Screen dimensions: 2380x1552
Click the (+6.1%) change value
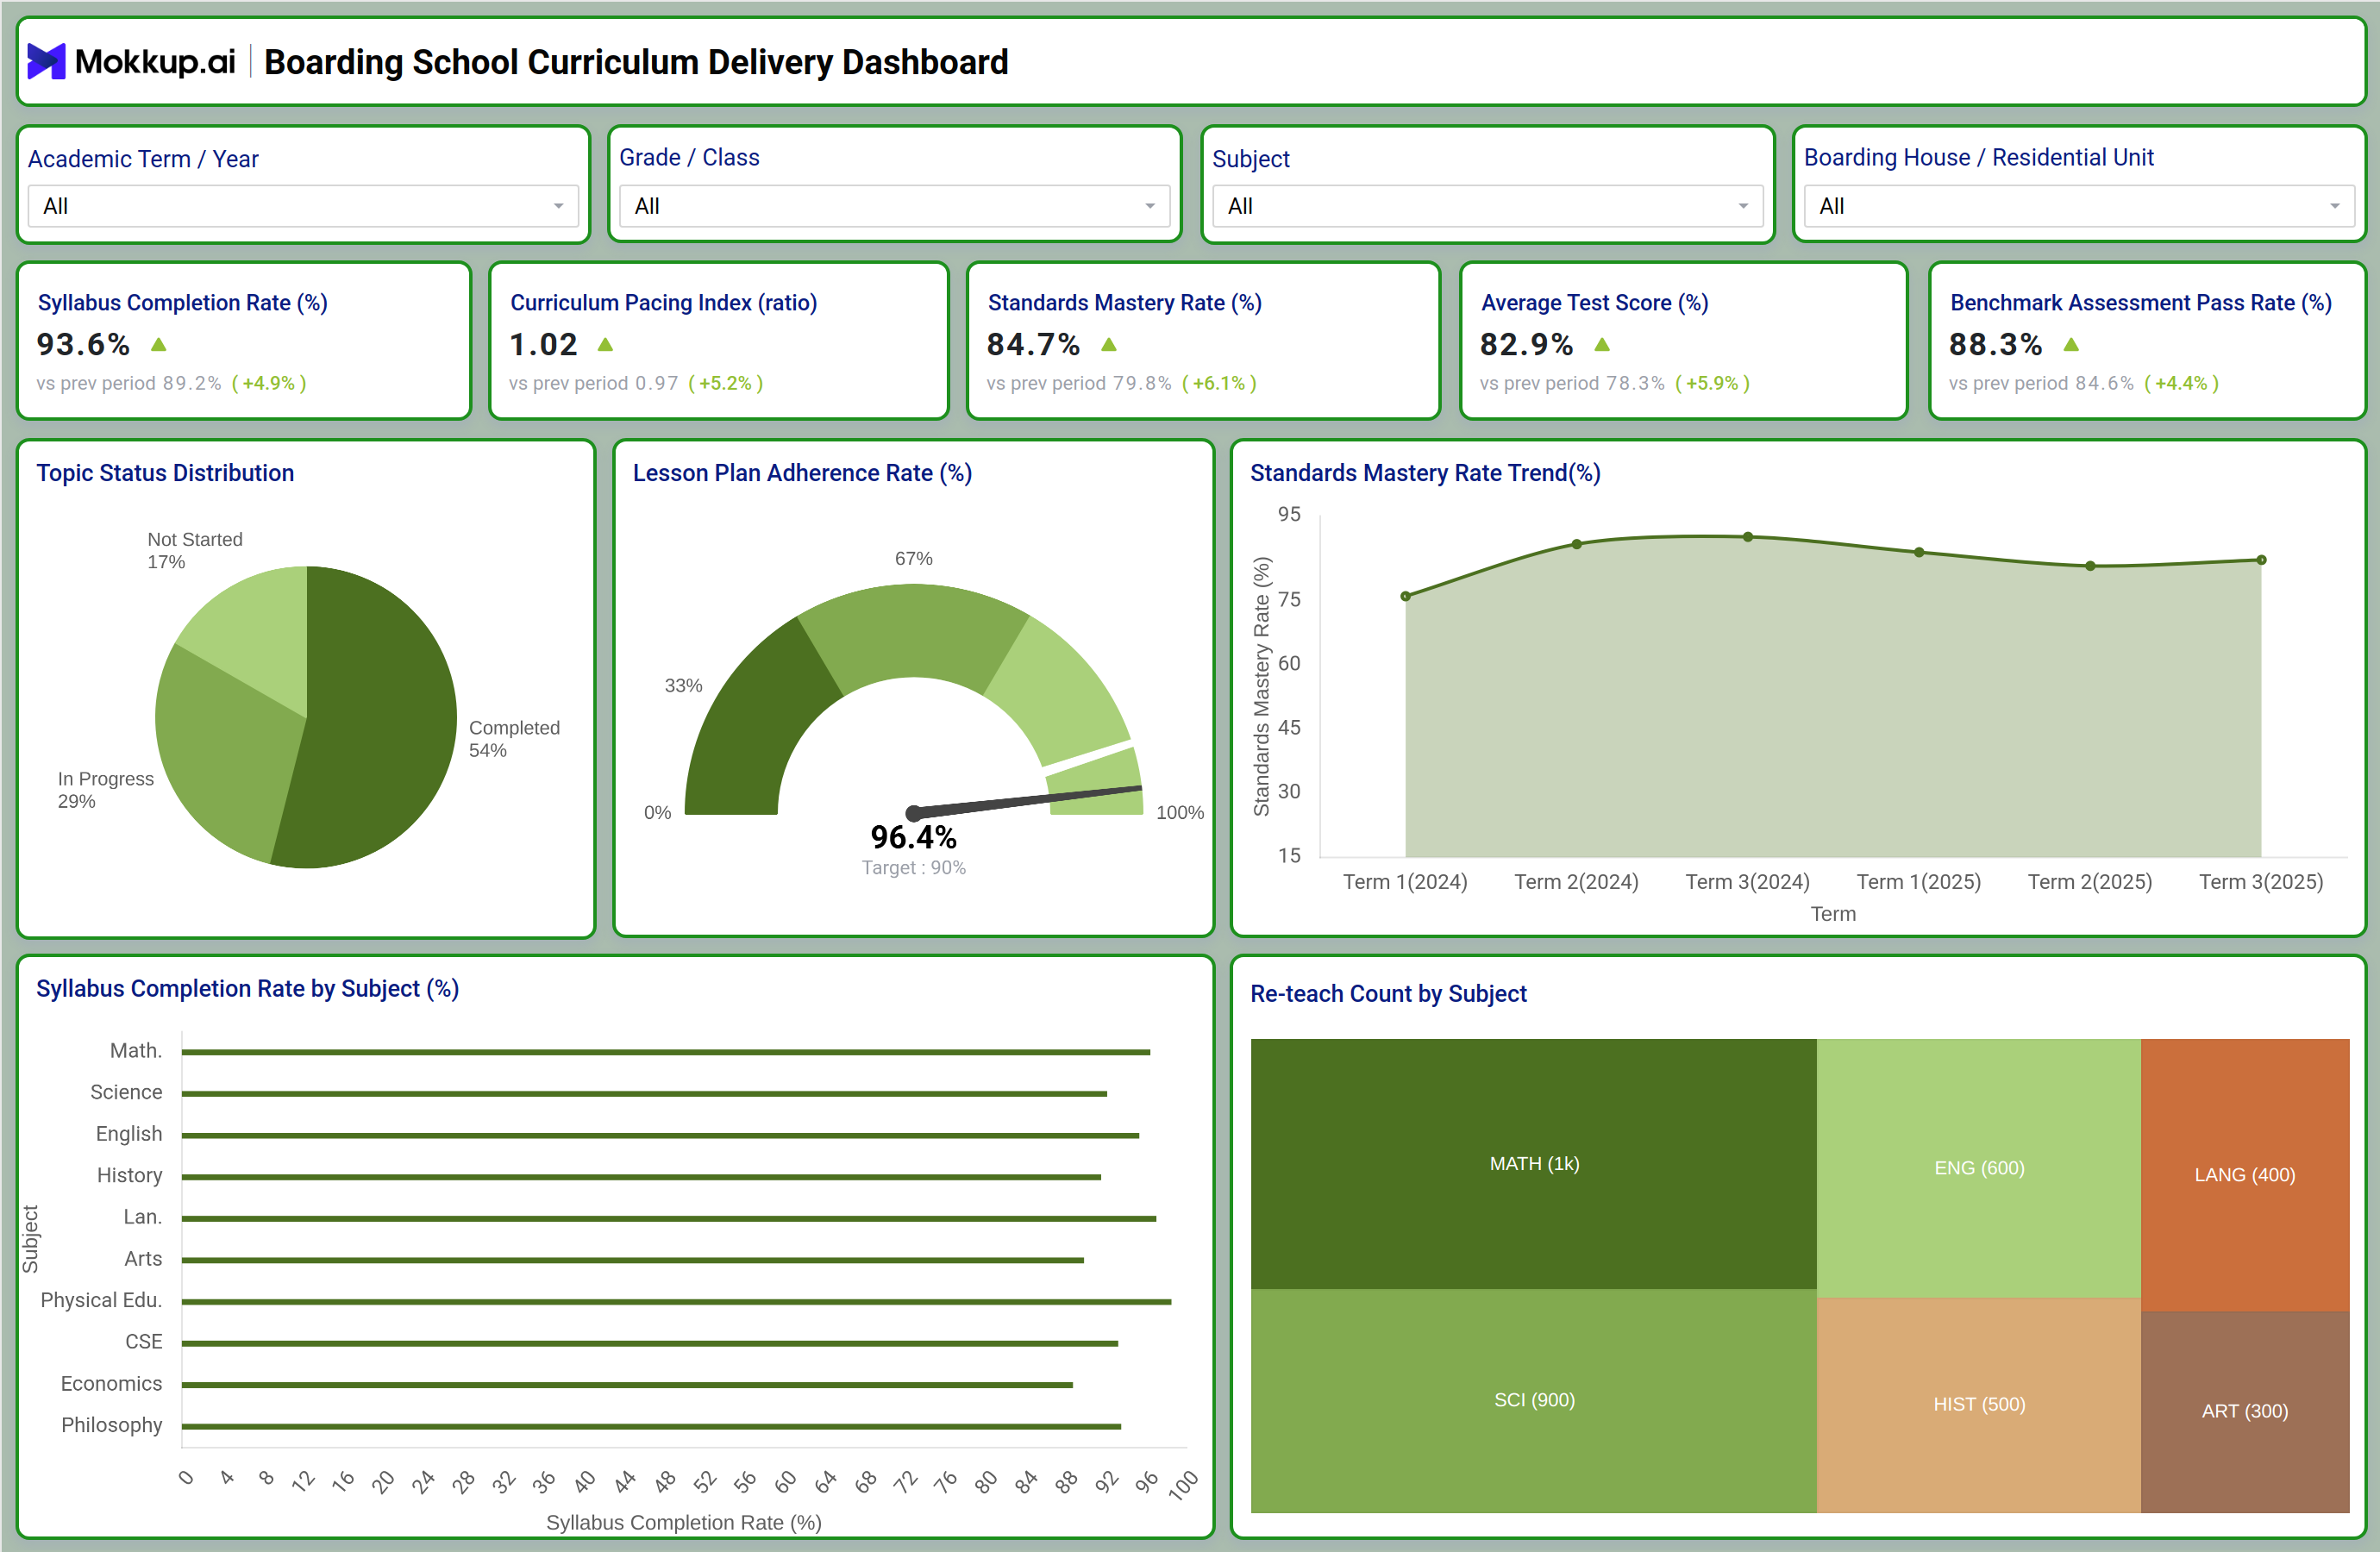(1219, 383)
